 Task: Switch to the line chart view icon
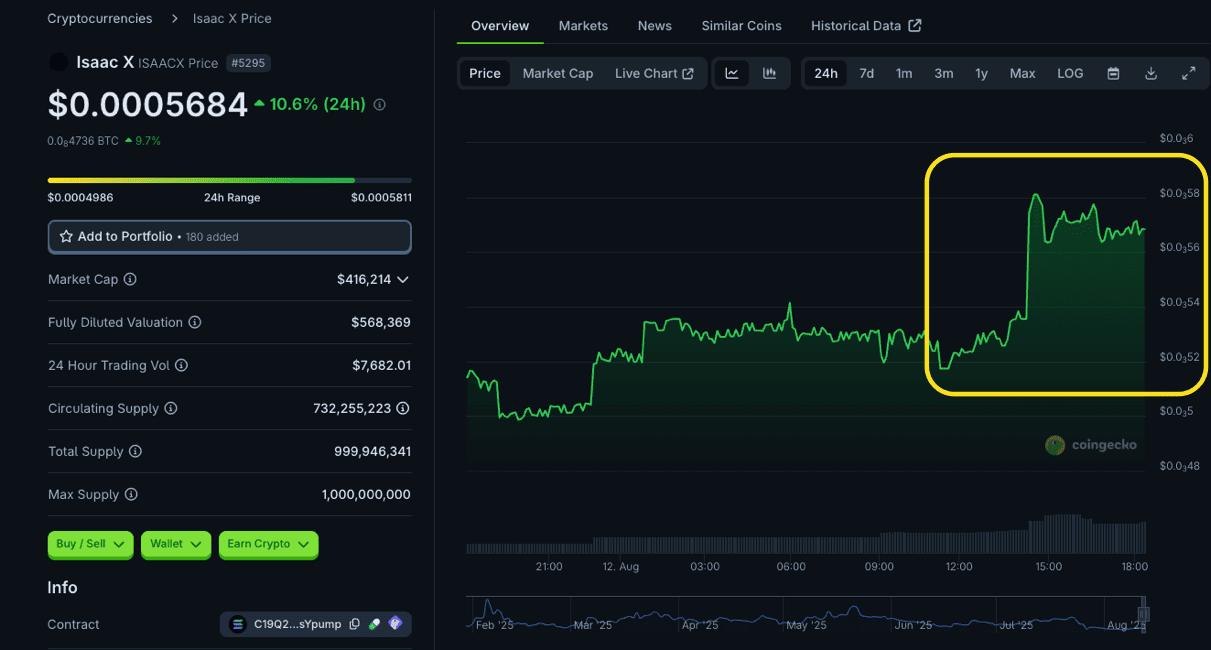[732, 73]
